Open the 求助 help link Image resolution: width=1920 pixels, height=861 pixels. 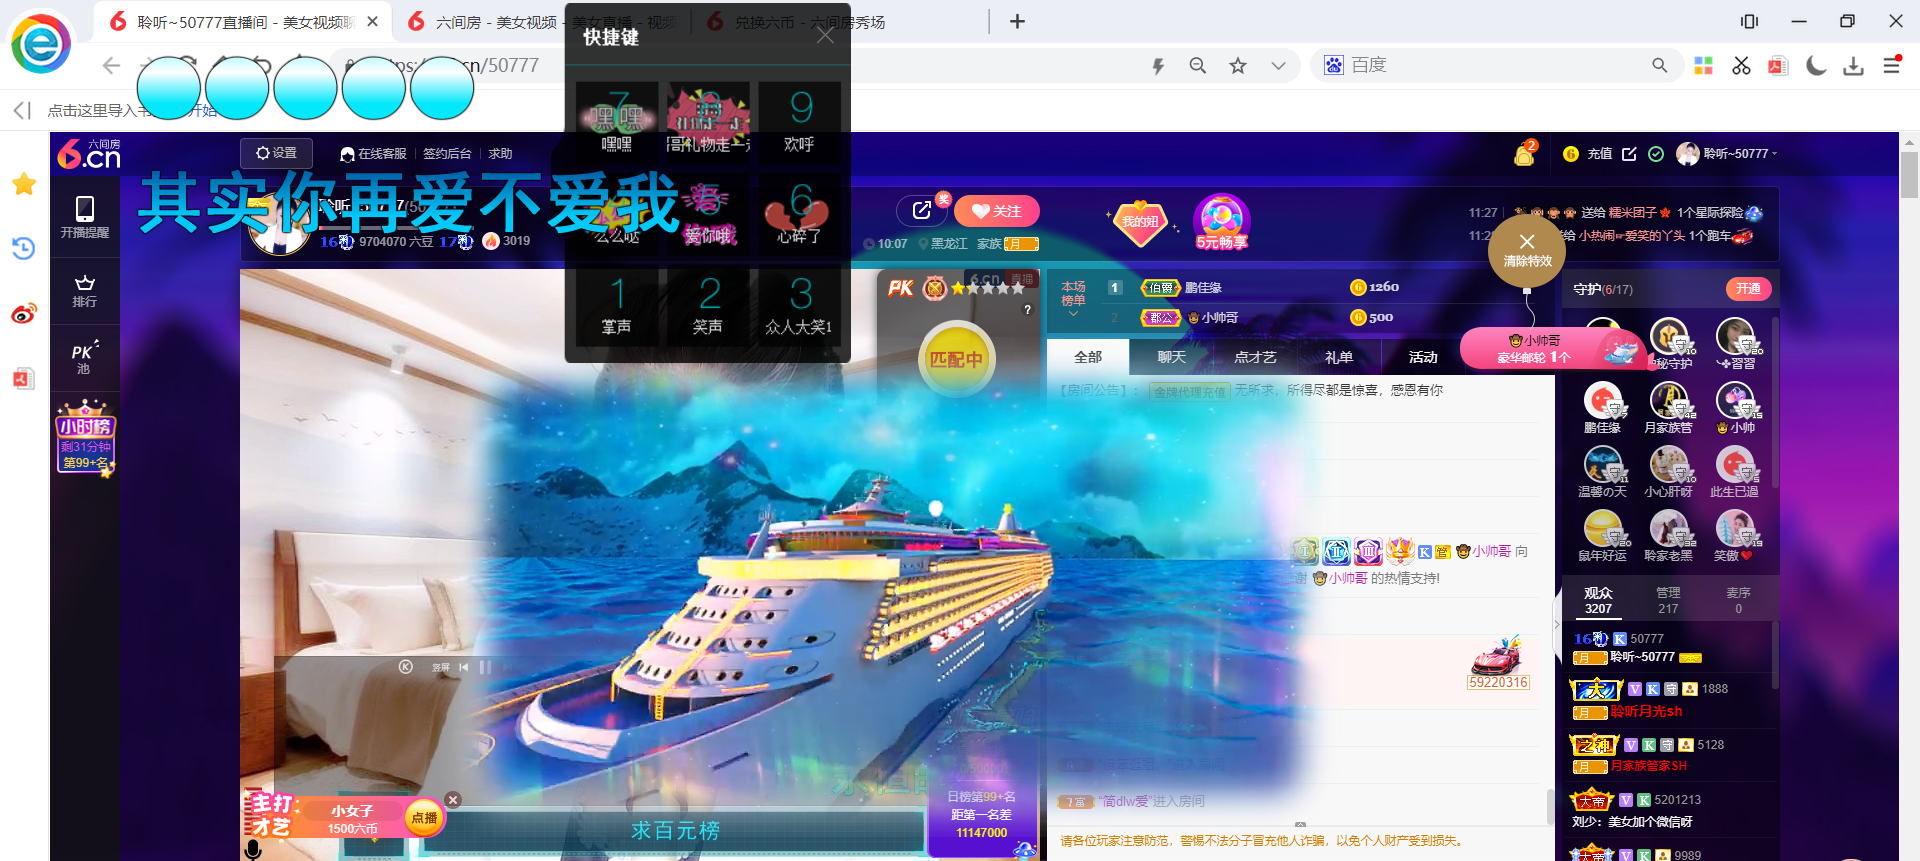point(500,154)
